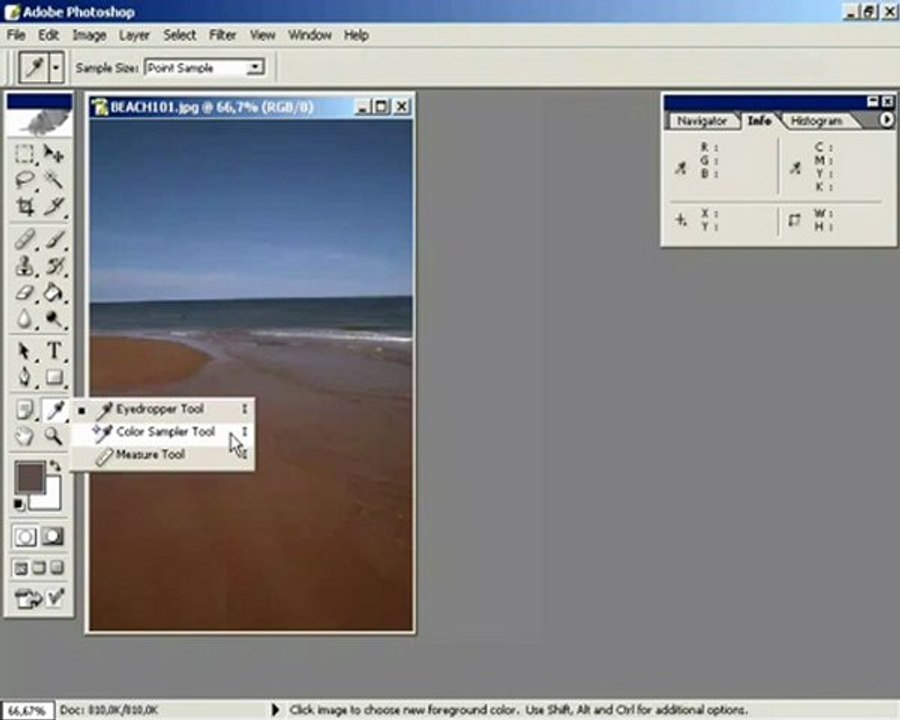Click the Adobe Online feather image
900x720 pixels.
pos(39,122)
